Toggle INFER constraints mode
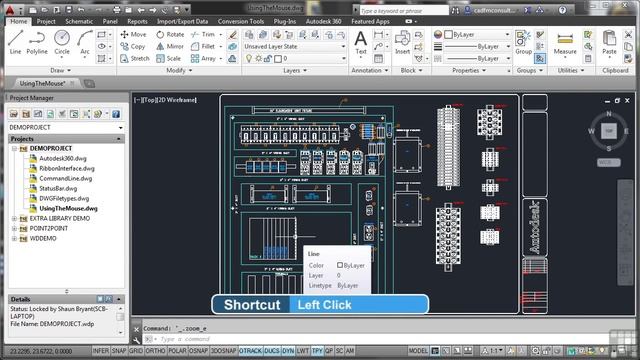 (x=100, y=351)
